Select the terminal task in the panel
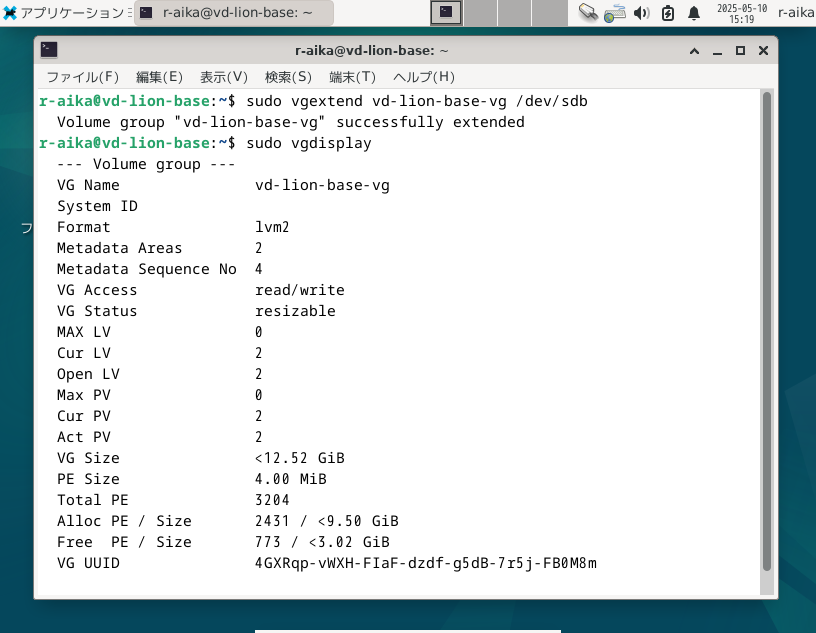 click(234, 12)
